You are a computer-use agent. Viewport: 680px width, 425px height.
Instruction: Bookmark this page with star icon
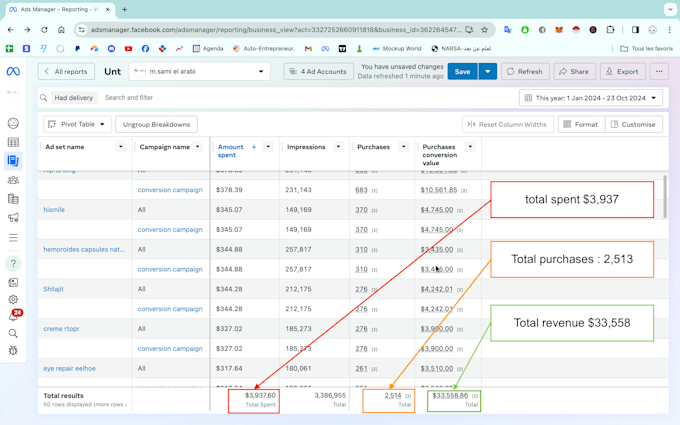pos(484,30)
